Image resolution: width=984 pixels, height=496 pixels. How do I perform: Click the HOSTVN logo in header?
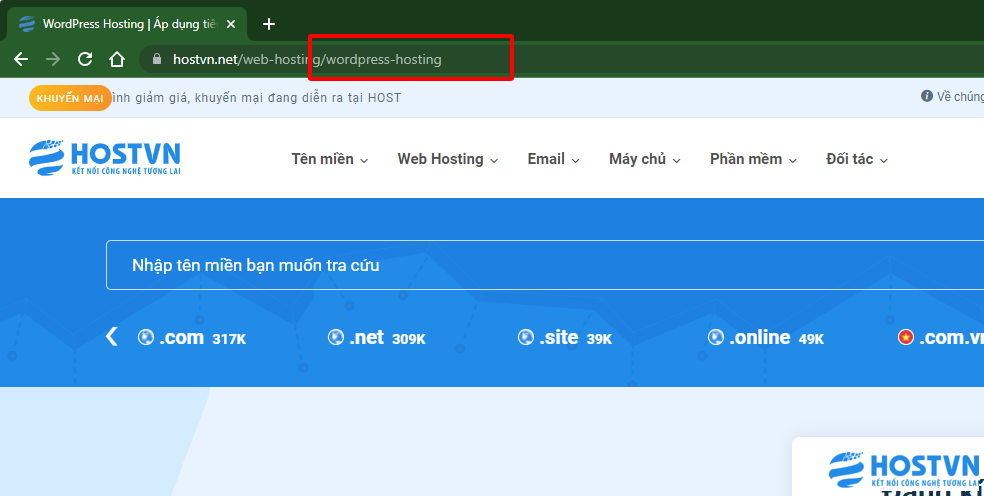pyautogui.click(x=105, y=158)
